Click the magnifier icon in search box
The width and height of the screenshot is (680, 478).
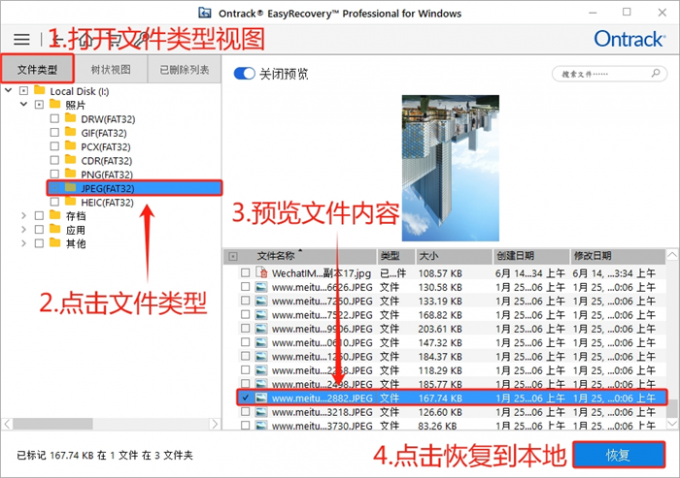(x=656, y=75)
